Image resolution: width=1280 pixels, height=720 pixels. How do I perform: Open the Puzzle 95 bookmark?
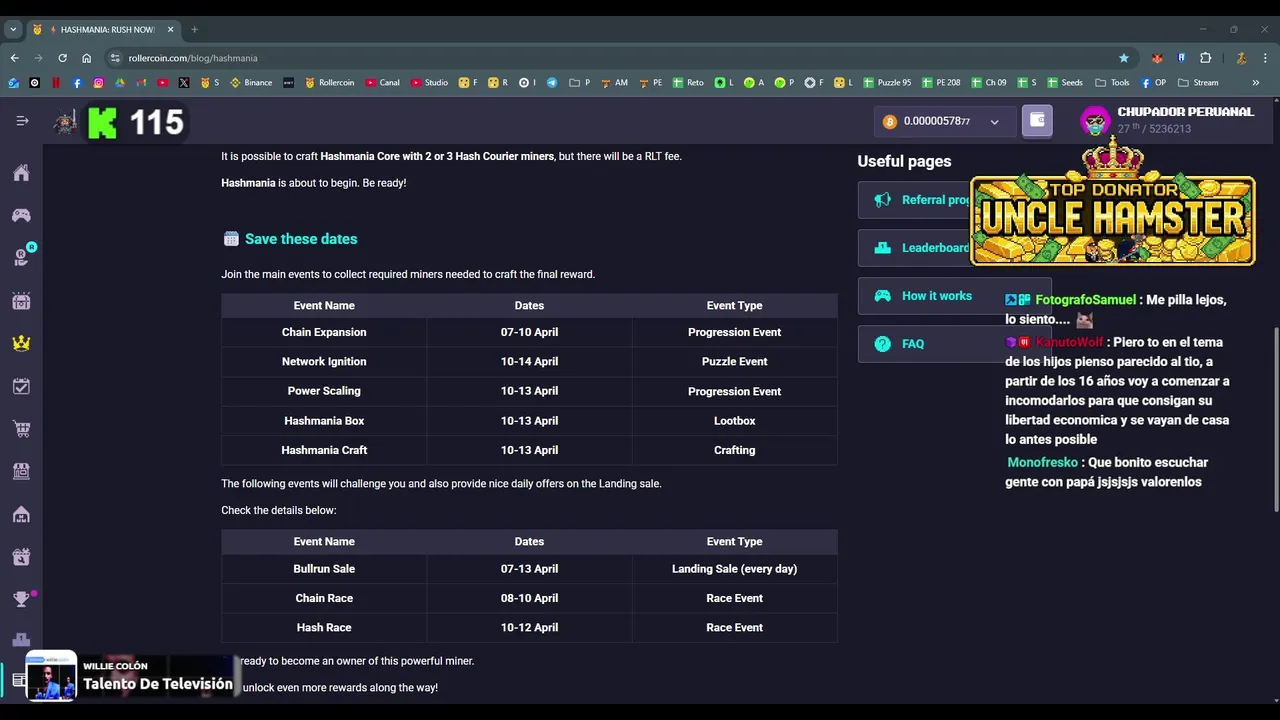pyautogui.click(x=887, y=83)
